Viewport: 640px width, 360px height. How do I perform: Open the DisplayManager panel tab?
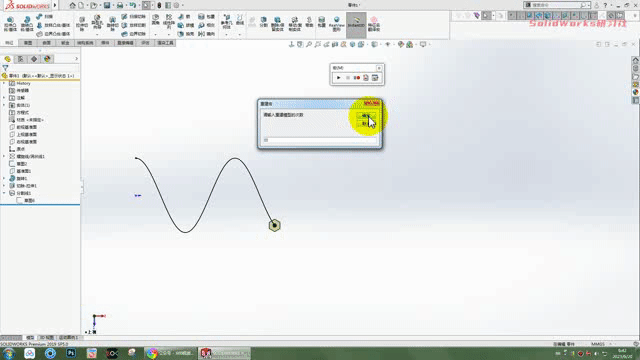tap(47, 59)
